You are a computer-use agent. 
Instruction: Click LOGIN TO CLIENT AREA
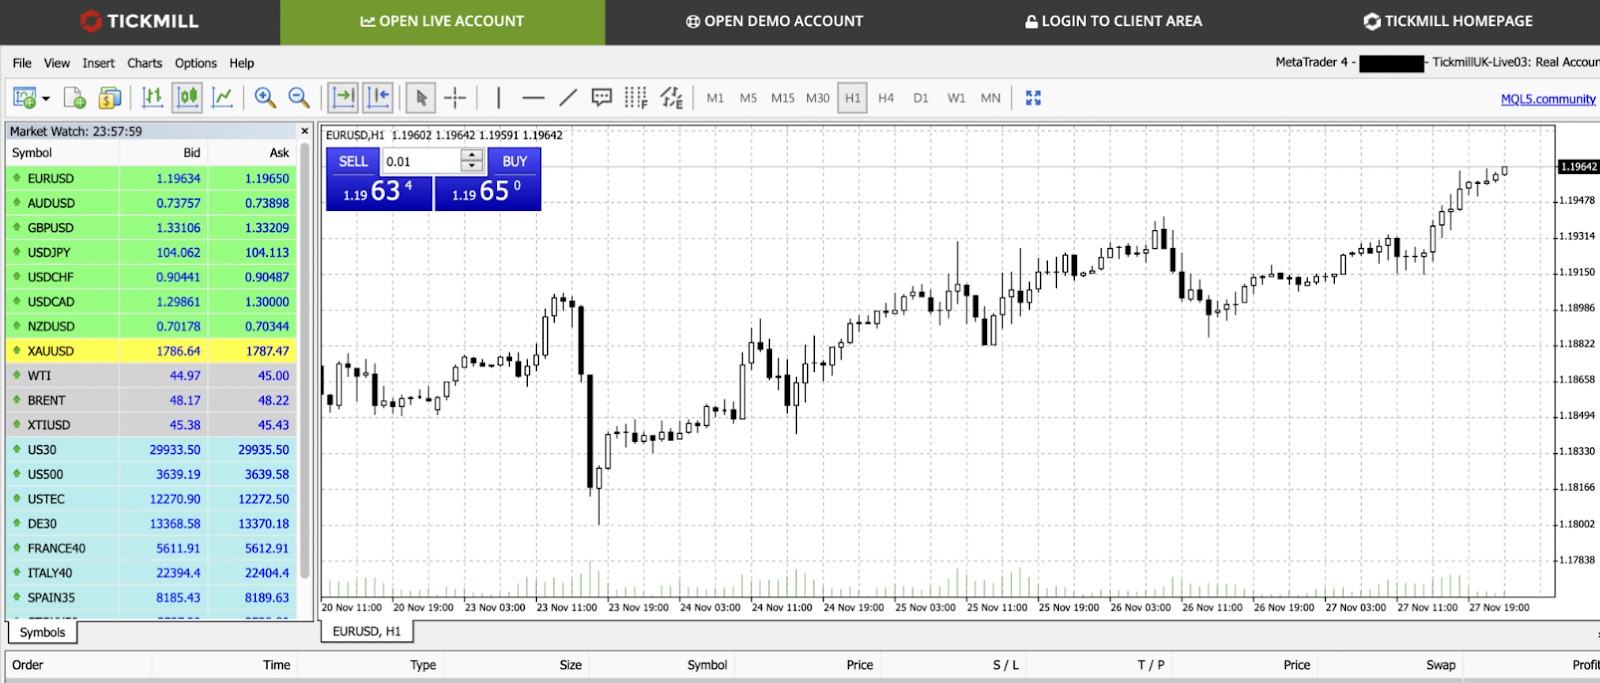pos(1114,21)
